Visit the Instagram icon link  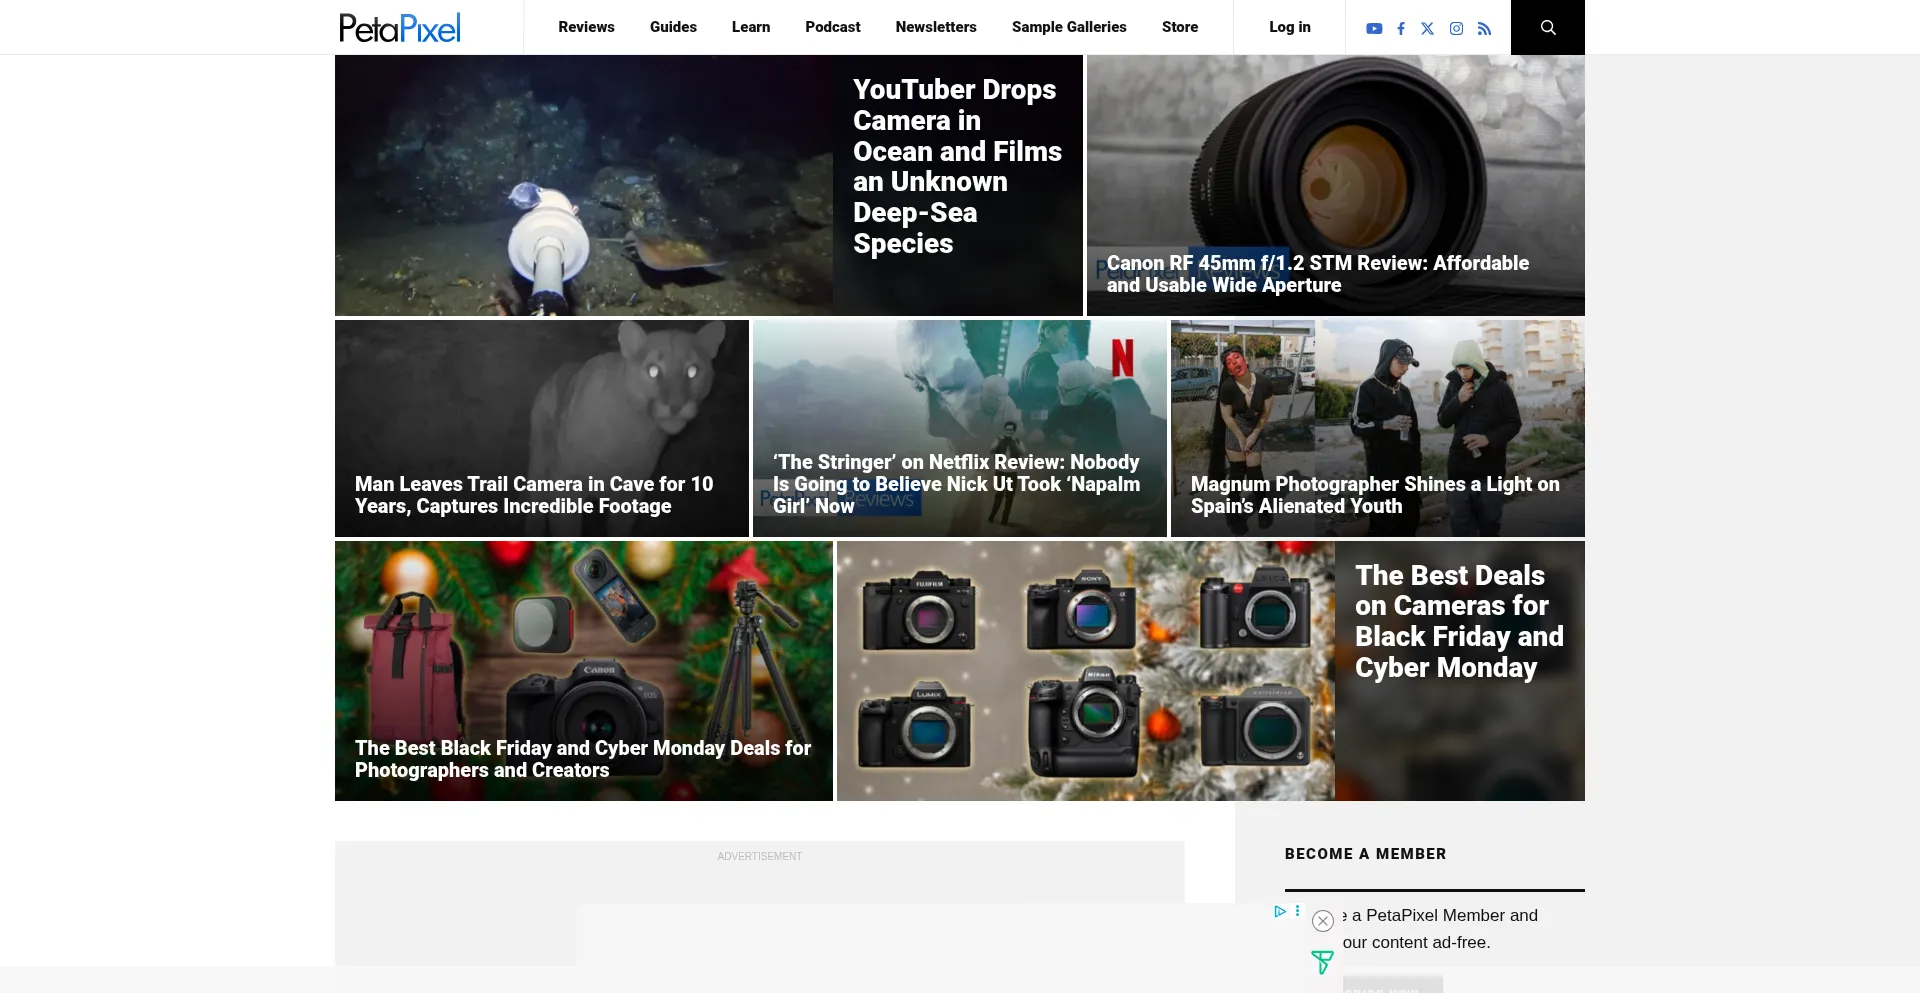pos(1456,29)
